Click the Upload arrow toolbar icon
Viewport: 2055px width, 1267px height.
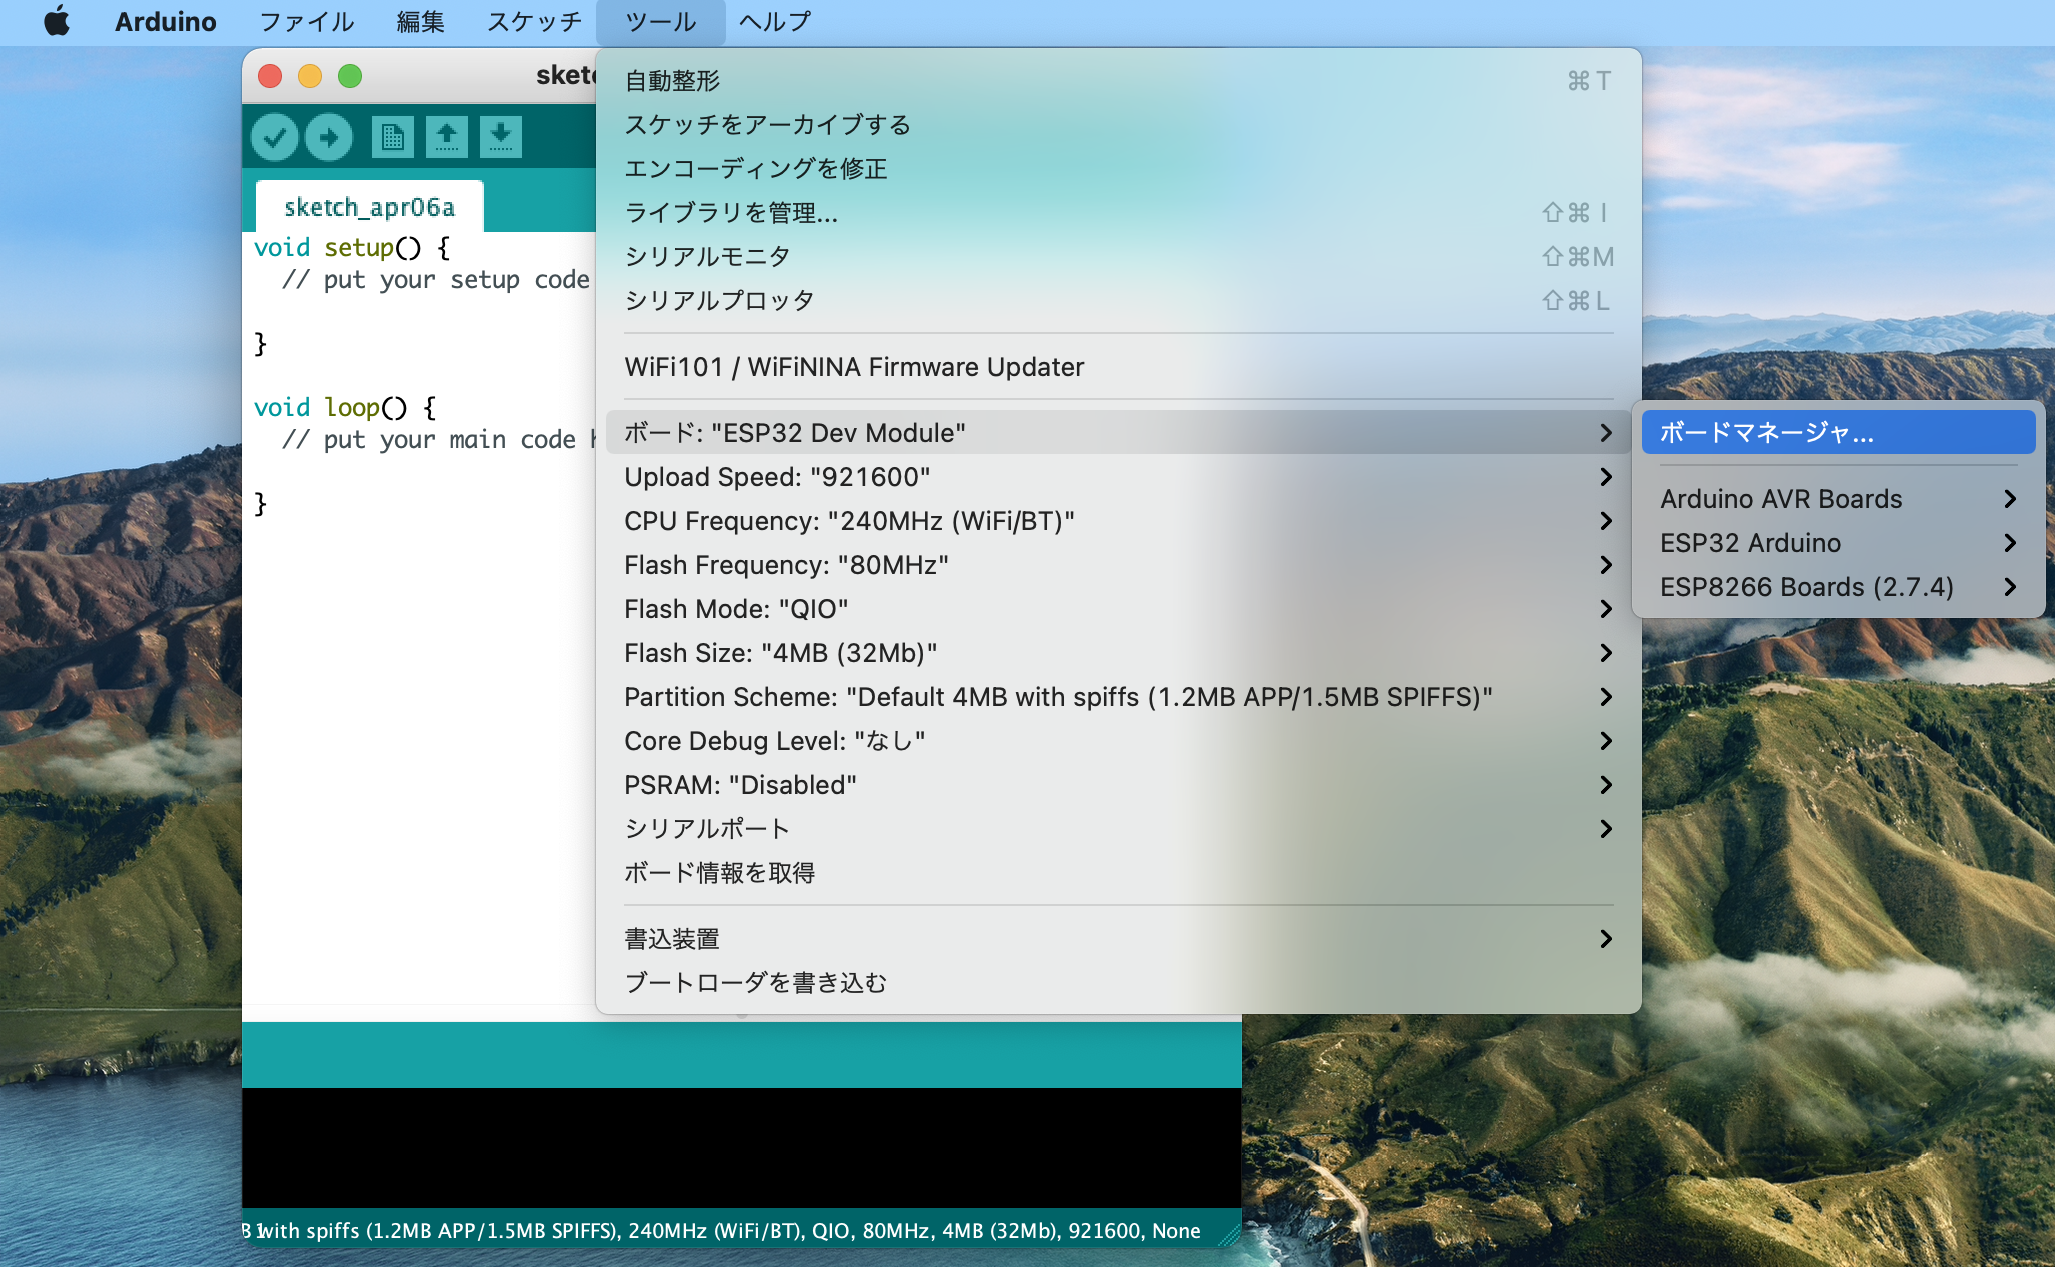(329, 136)
